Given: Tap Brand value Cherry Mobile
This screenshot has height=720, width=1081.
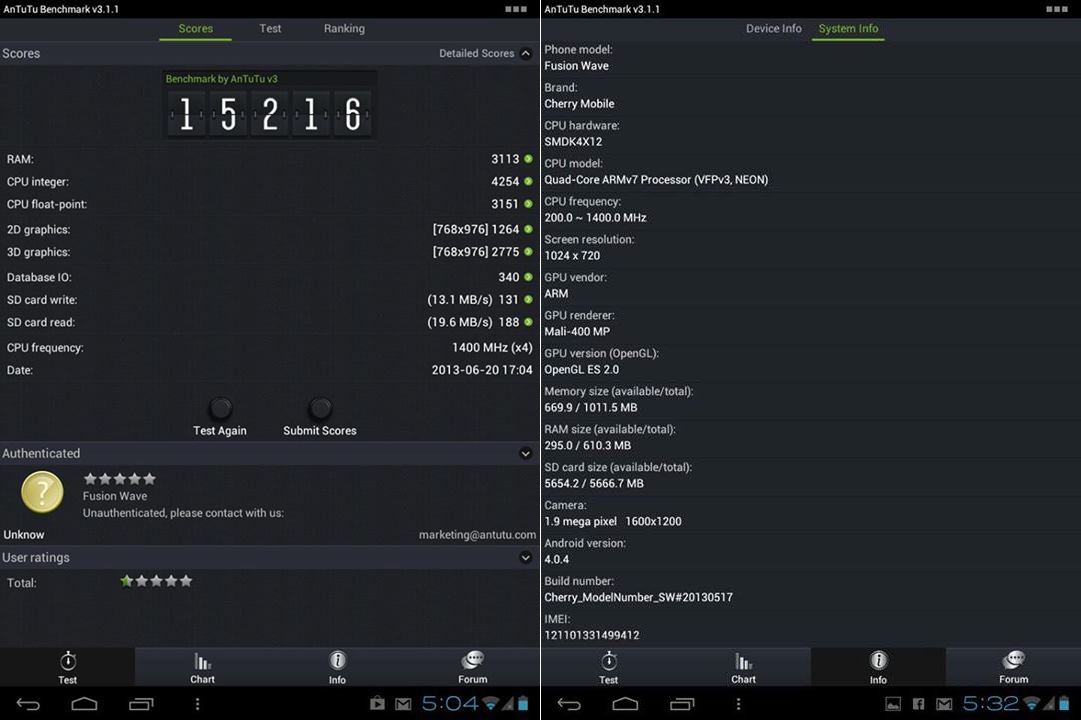Looking at the screenshot, I should click(579, 103).
